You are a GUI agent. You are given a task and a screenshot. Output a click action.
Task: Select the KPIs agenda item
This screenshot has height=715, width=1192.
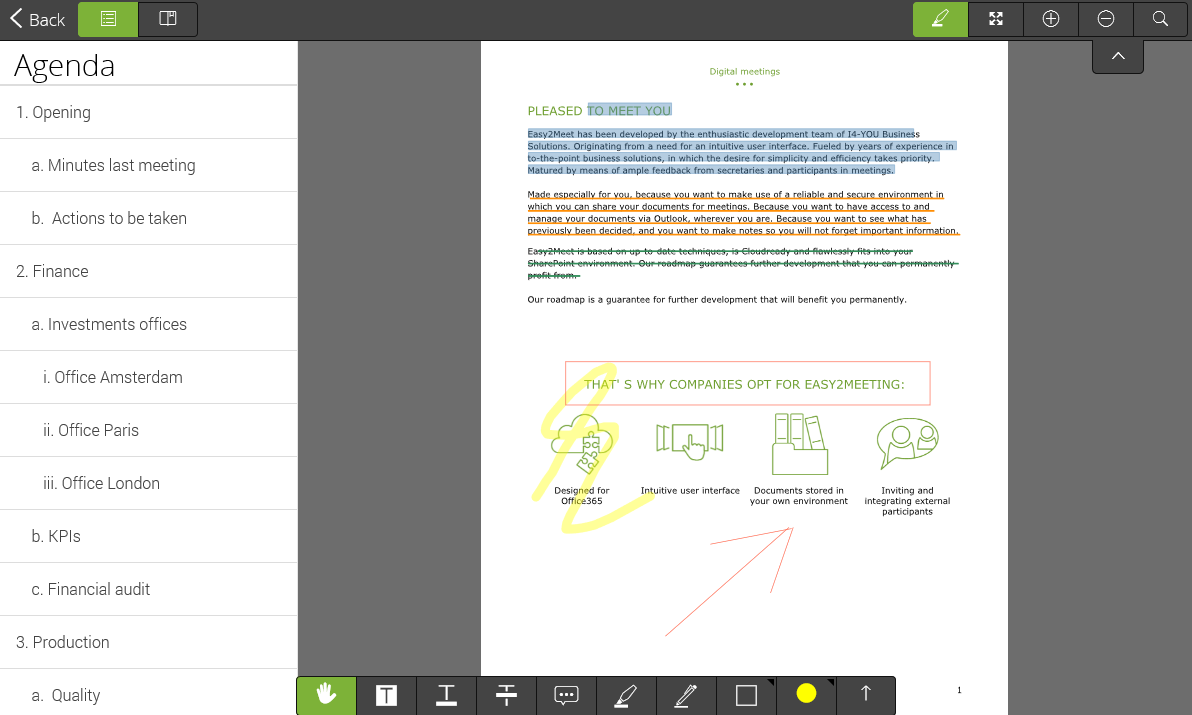tap(148, 536)
